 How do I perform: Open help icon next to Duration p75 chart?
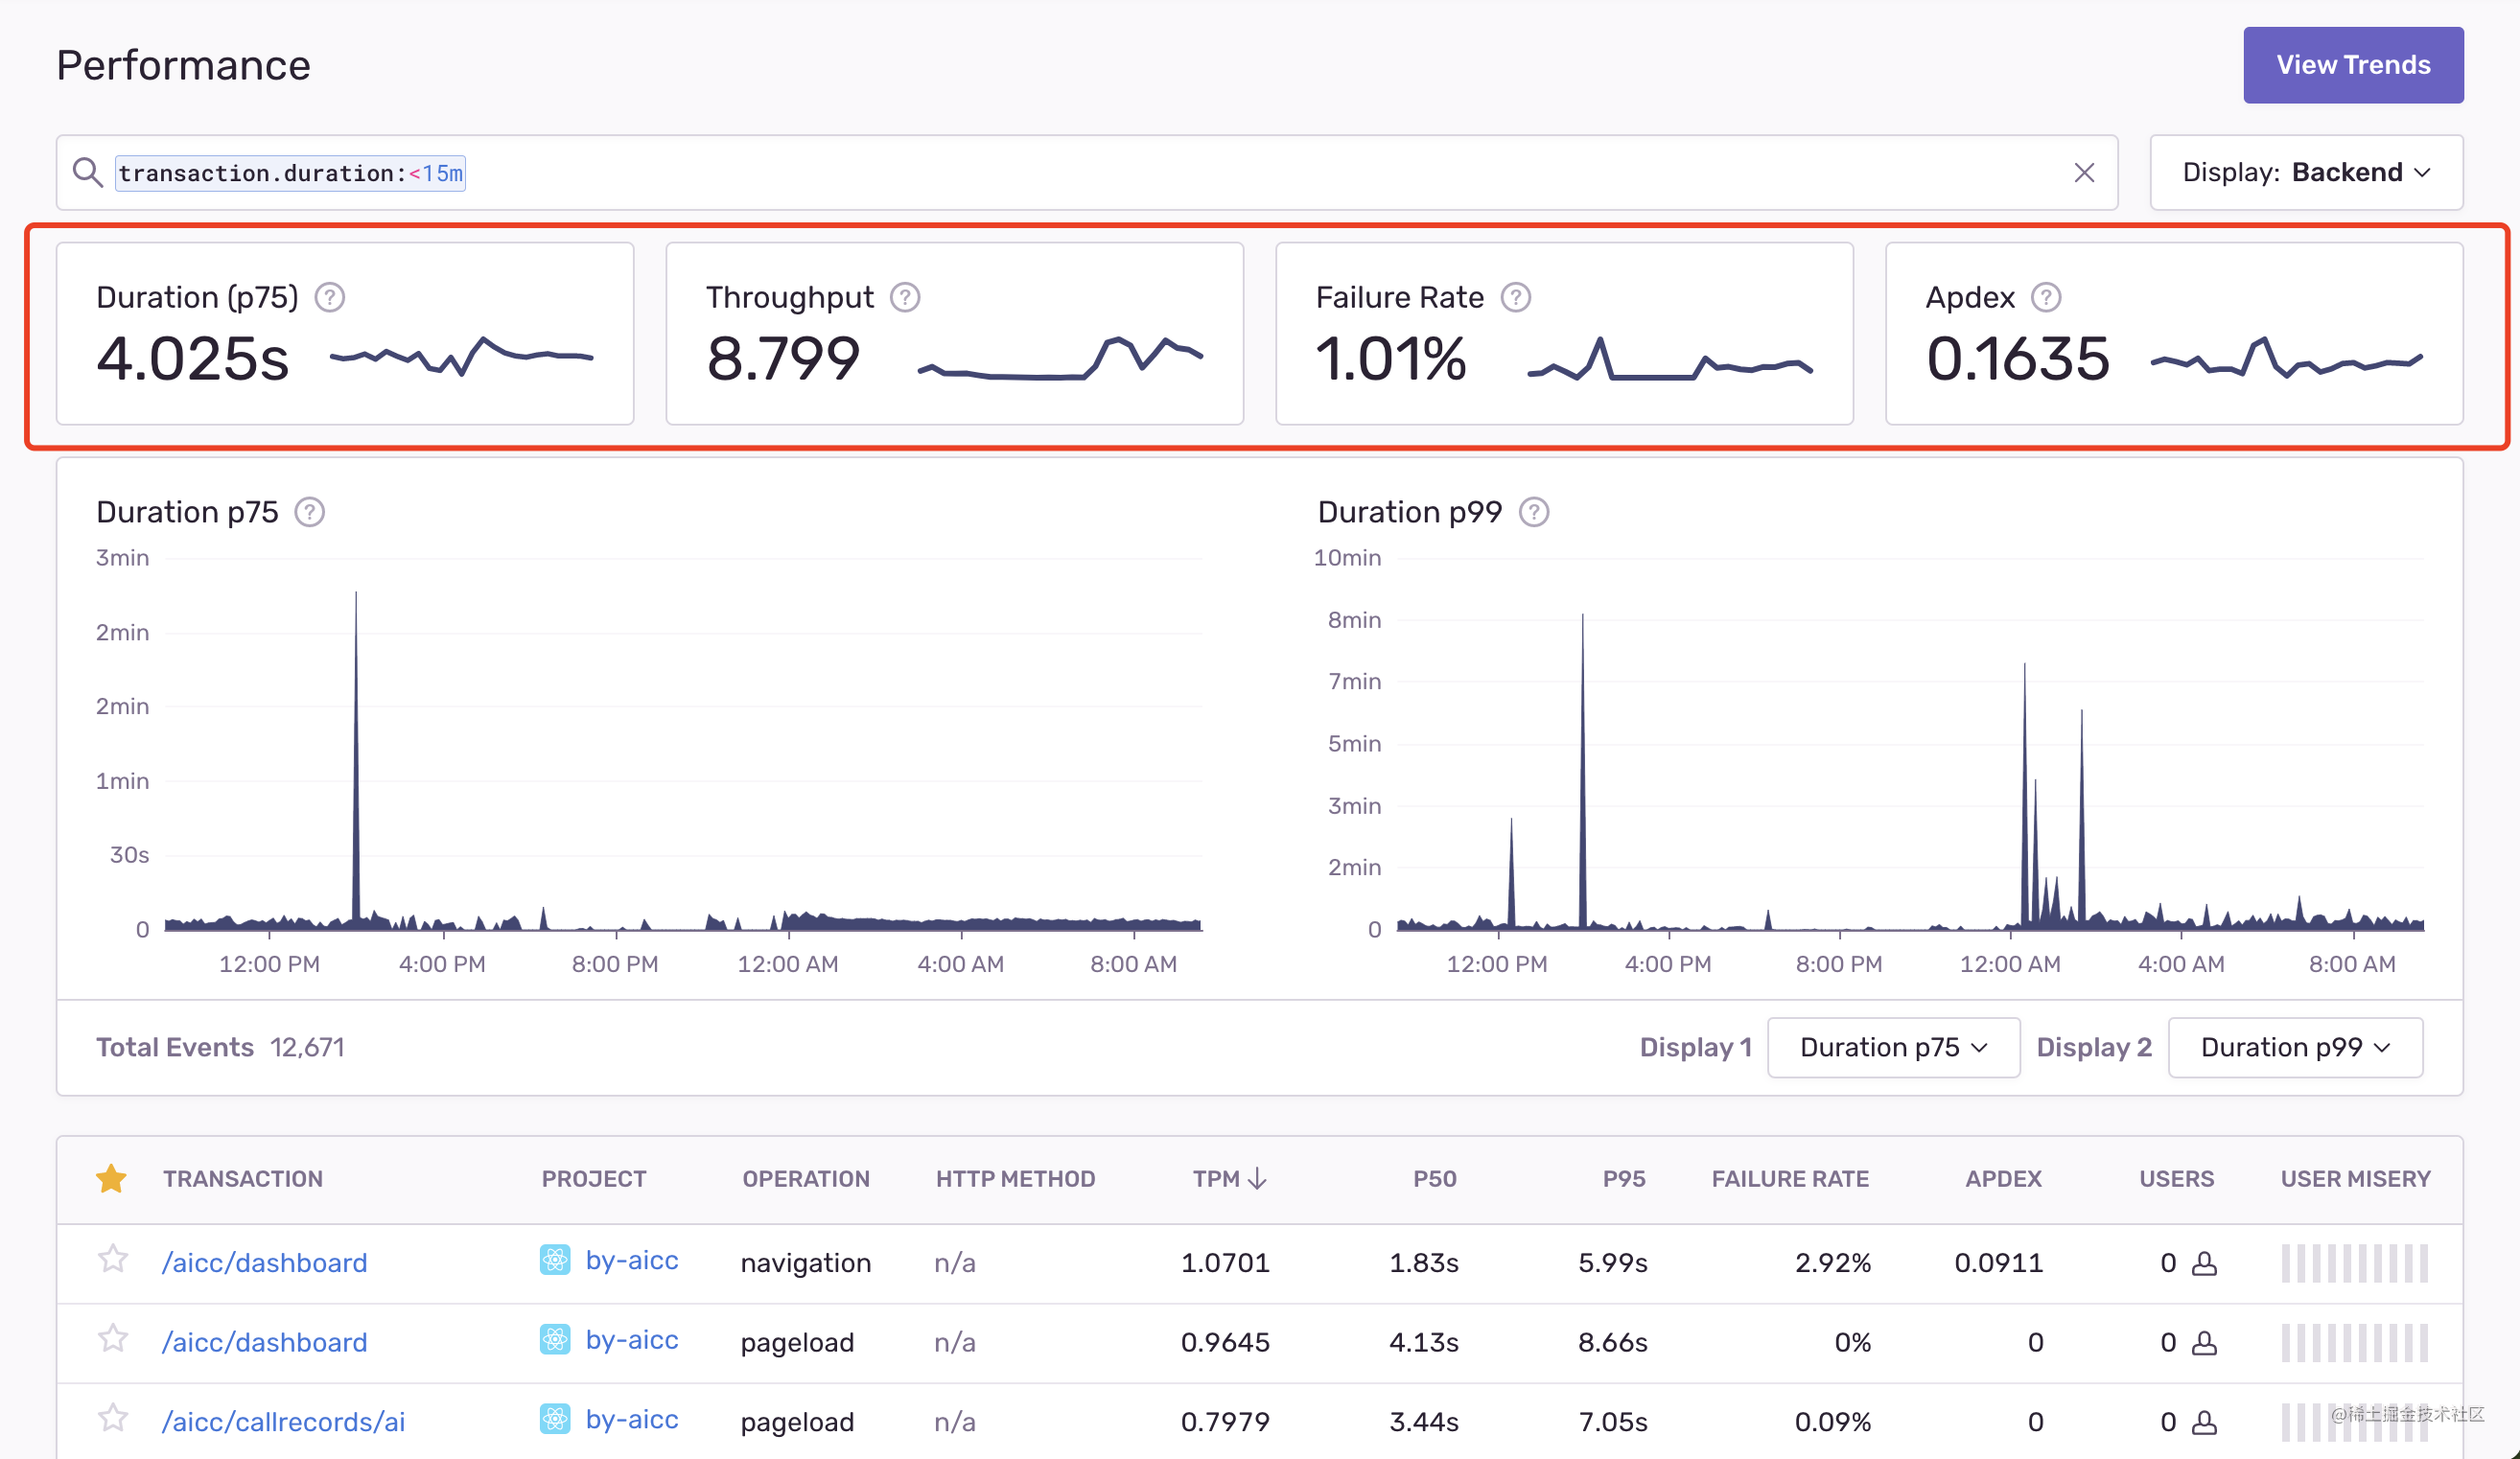click(310, 512)
